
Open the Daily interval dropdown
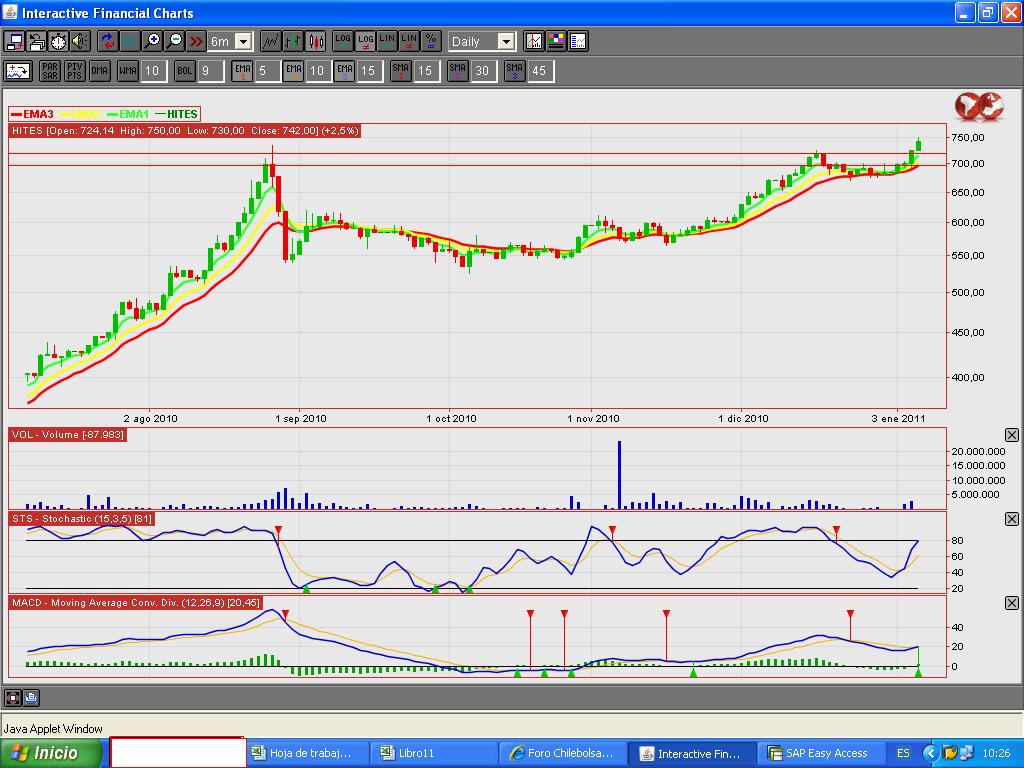505,41
